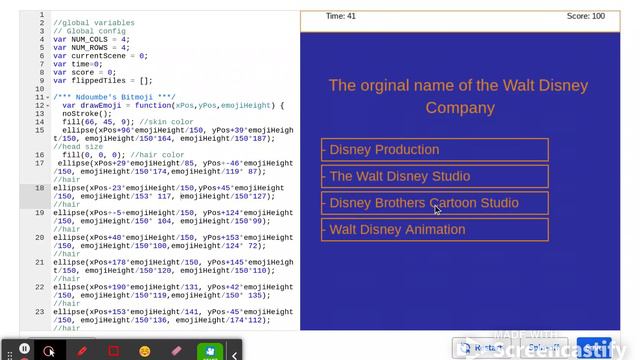Image resolution: width=640 pixels, height=360 pixels.
Task: Select the focus mouse cursor tool
Action: point(49,351)
